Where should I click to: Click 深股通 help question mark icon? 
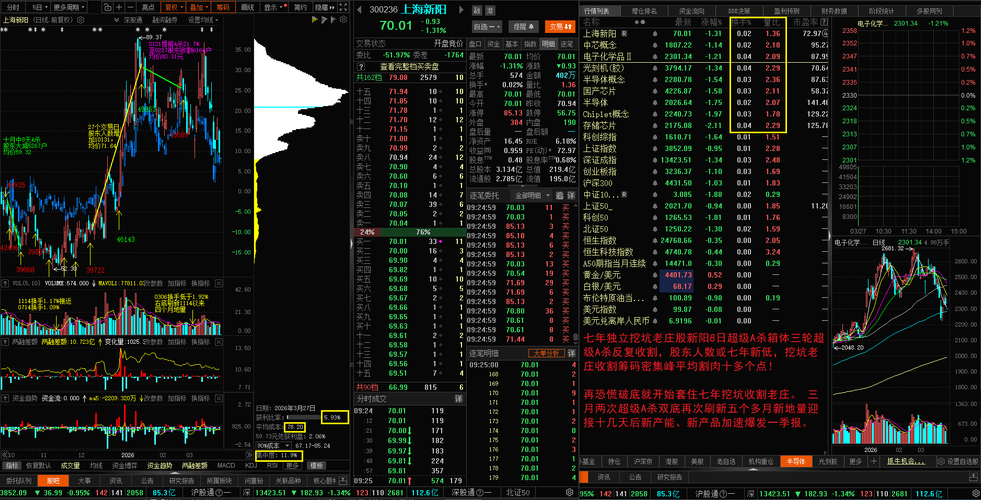480,493
